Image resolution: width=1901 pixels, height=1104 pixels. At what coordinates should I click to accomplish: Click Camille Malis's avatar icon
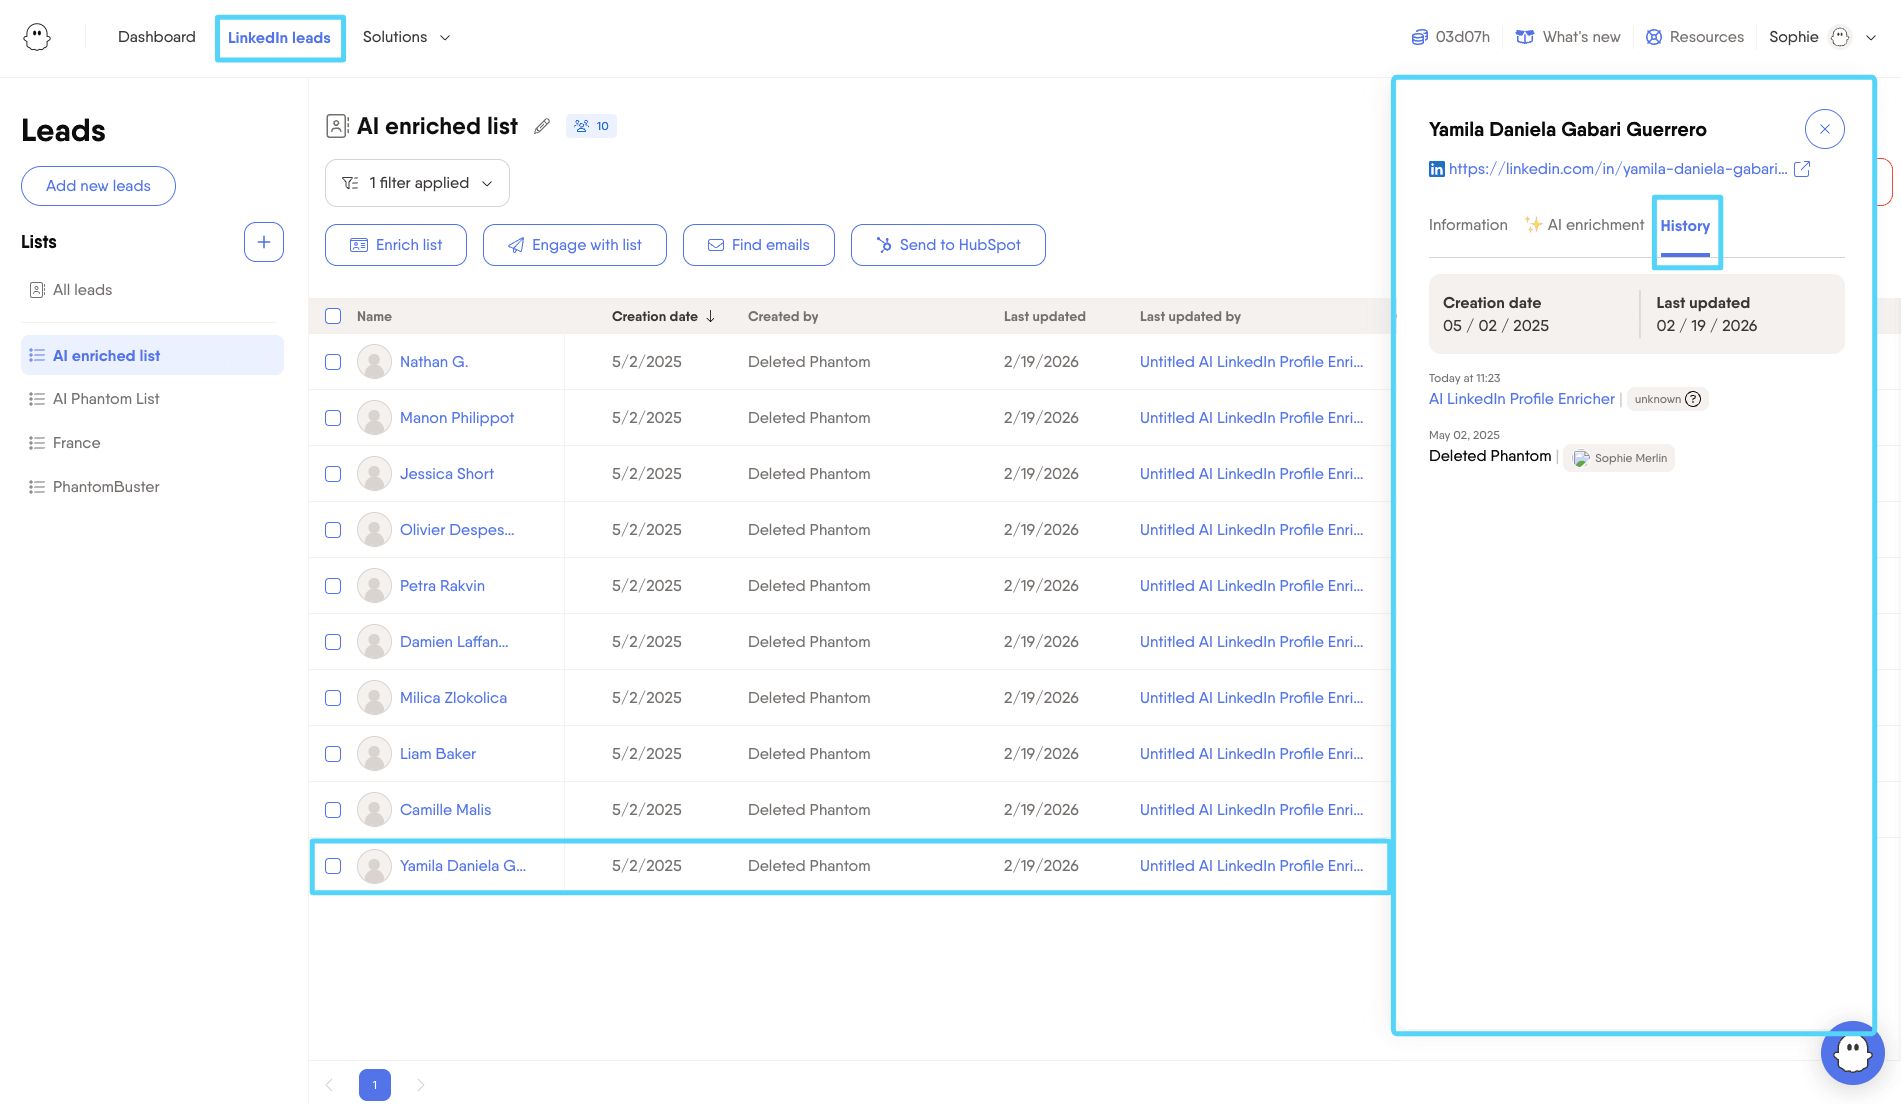click(374, 810)
